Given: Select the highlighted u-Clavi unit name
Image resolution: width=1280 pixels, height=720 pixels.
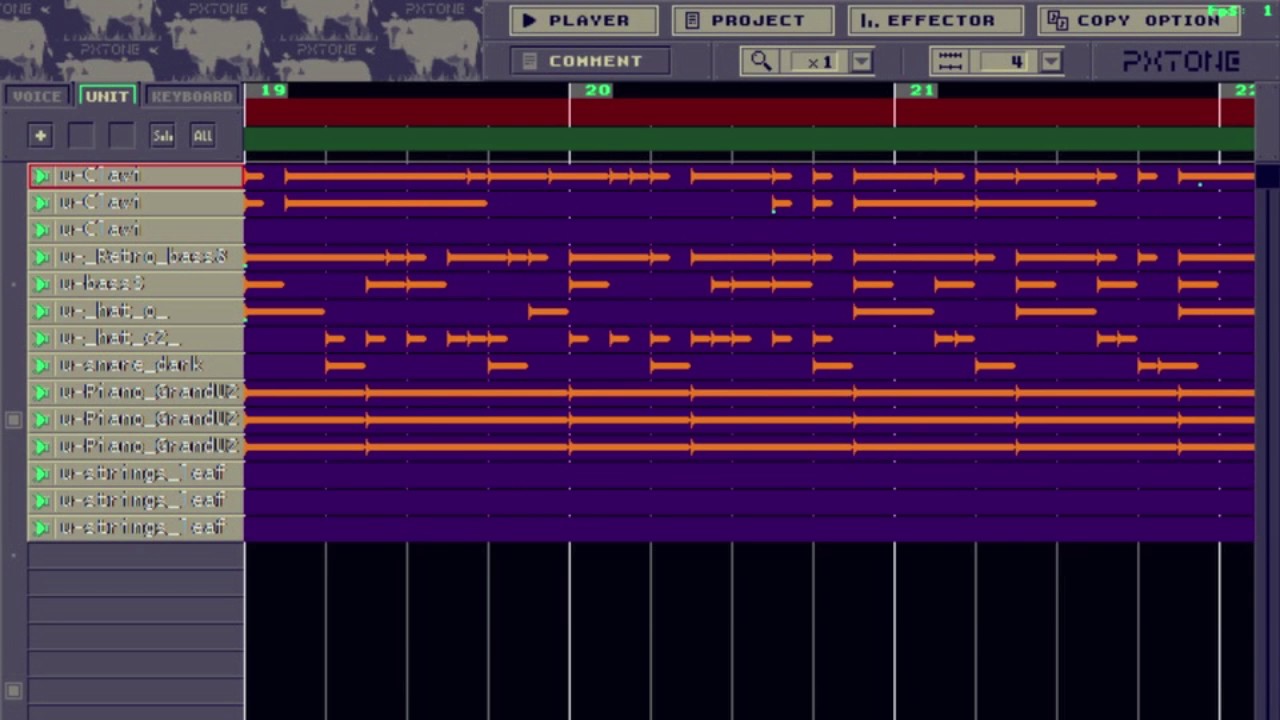Looking at the screenshot, I should pyautogui.click(x=100, y=176).
